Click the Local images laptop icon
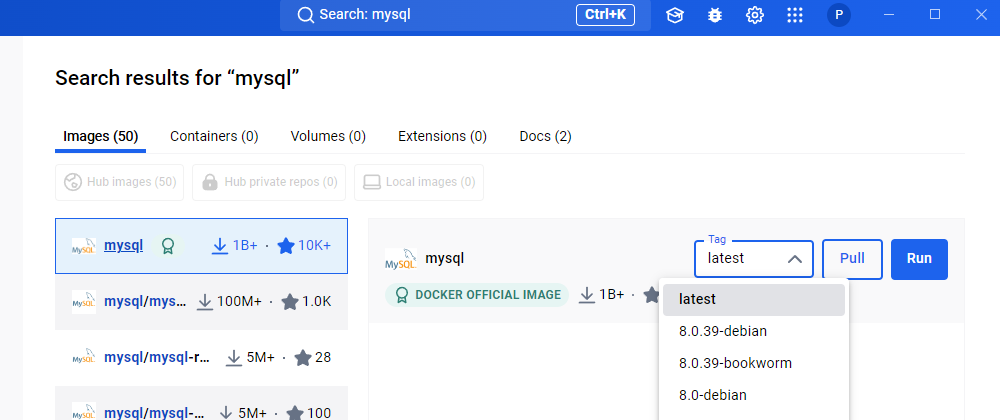The width and height of the screenshot is (1000, 420). click(372, 182)
